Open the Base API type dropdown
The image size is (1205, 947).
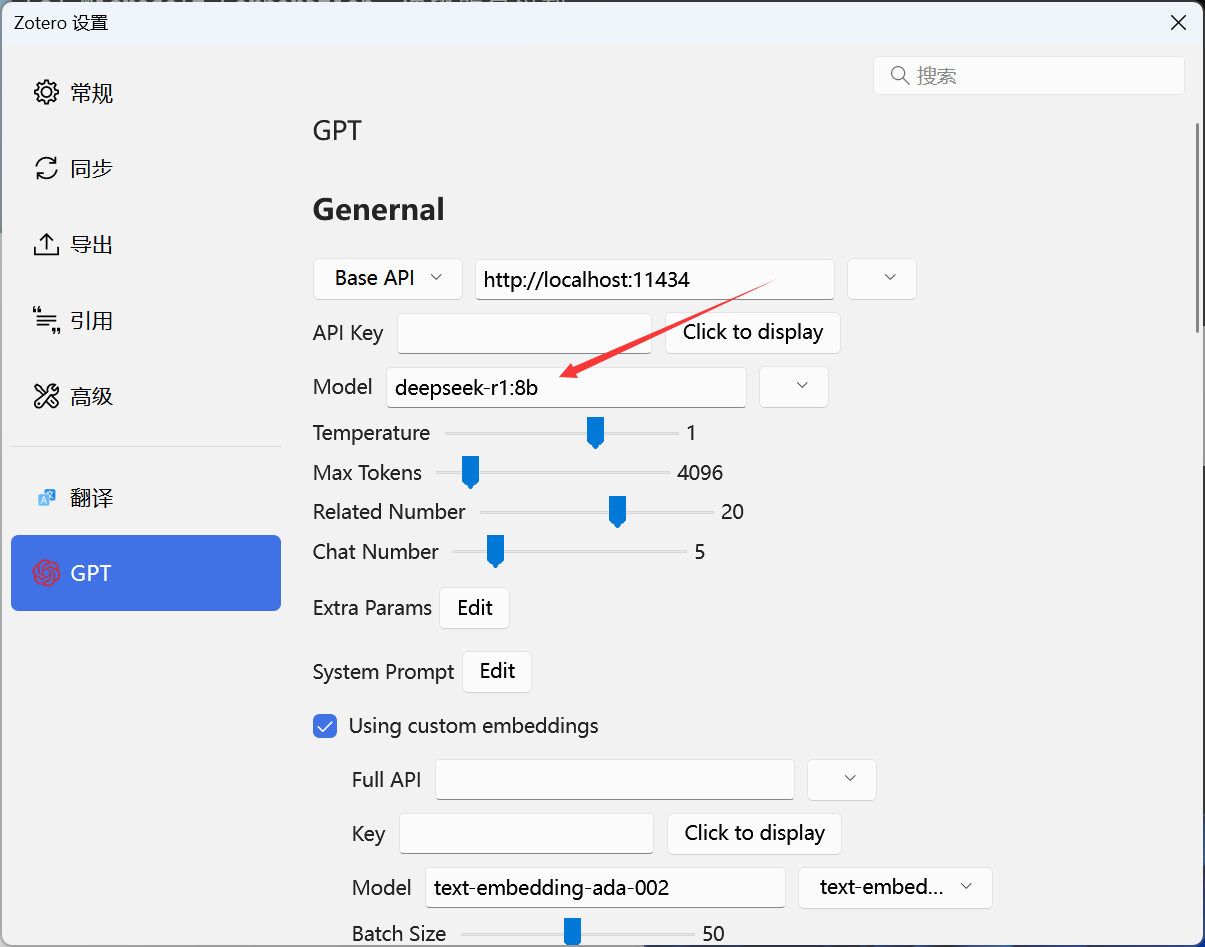388,279
